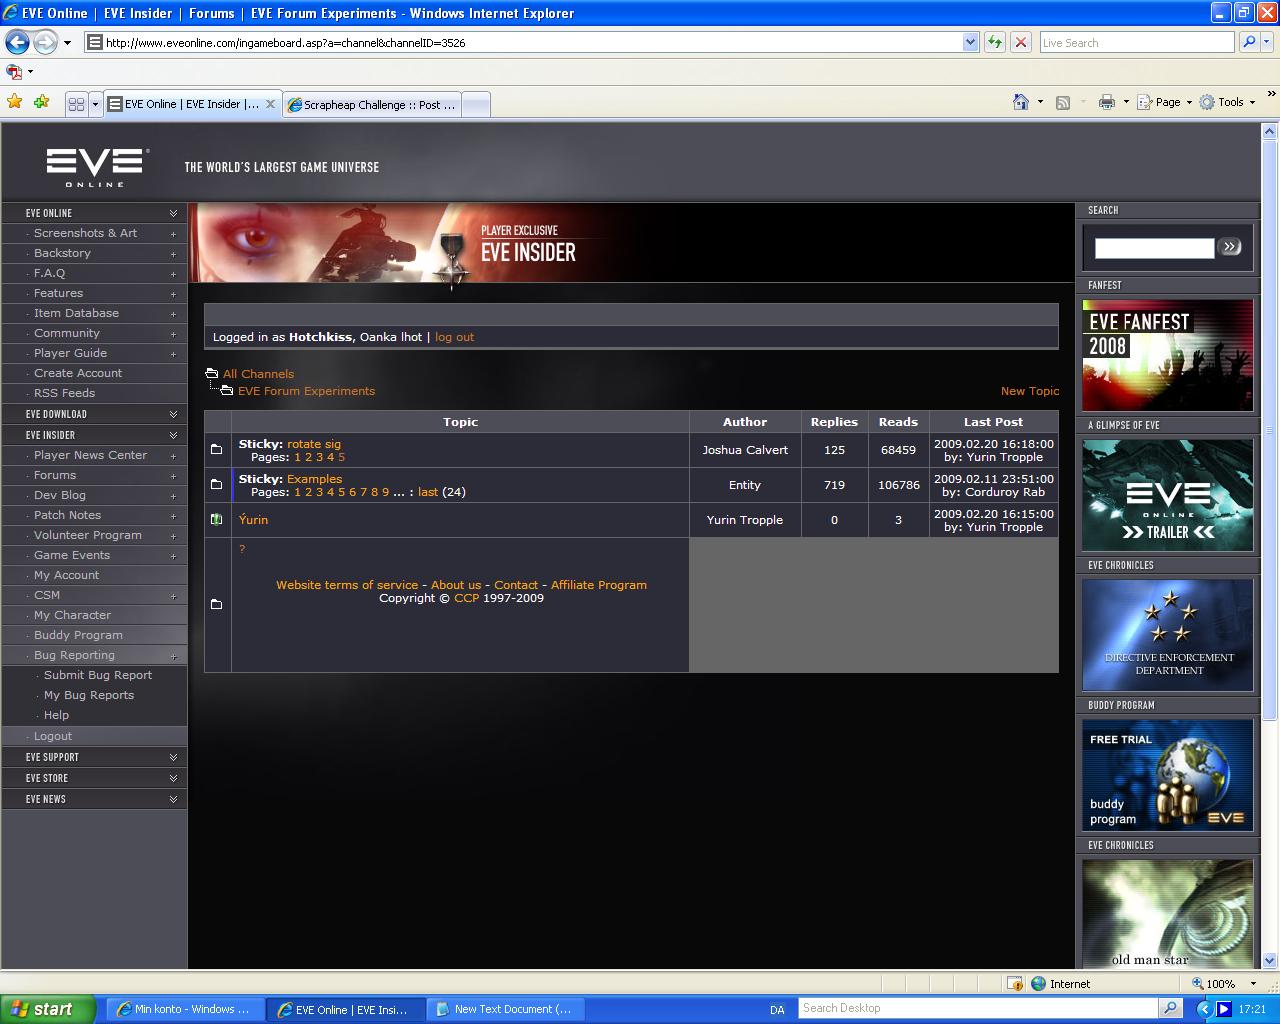Viewport: 1280px width, 1024px height.
Task: Click the Print toolbar icon
Action: (x=1106, y=102)
